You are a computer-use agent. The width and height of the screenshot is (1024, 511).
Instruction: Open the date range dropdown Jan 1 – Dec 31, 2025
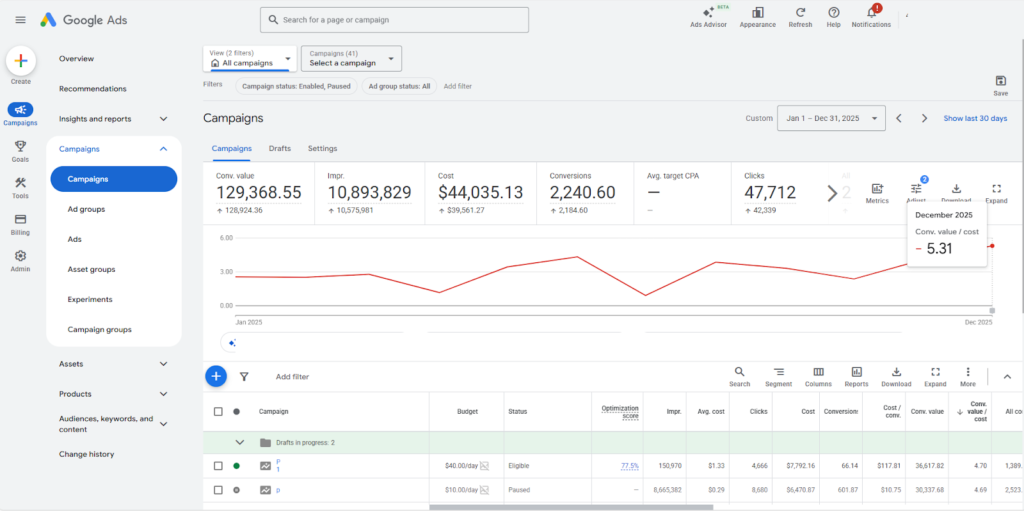831,118
